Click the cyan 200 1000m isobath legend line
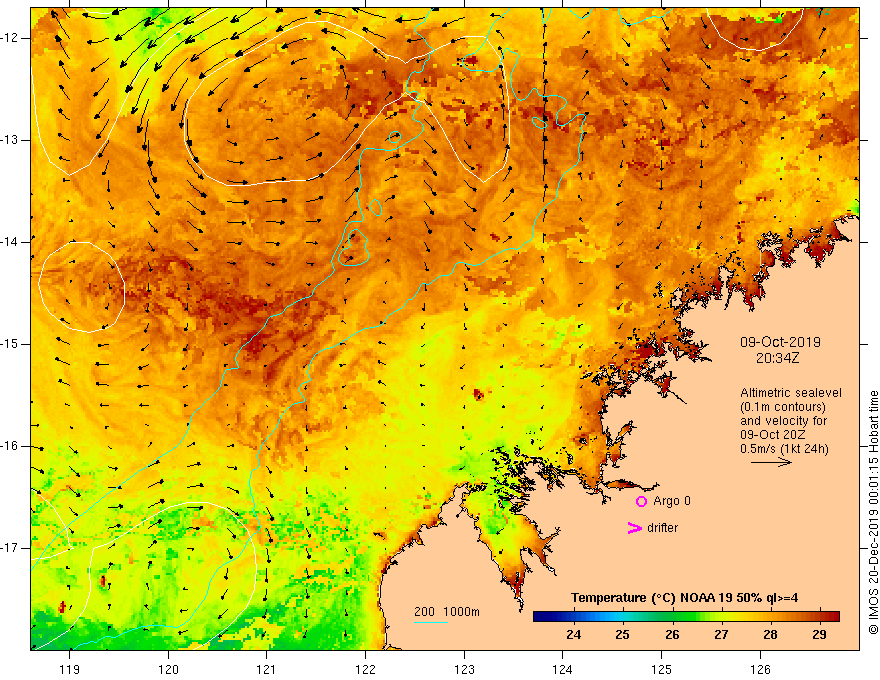880x680 pixels. tap(430, 622)
